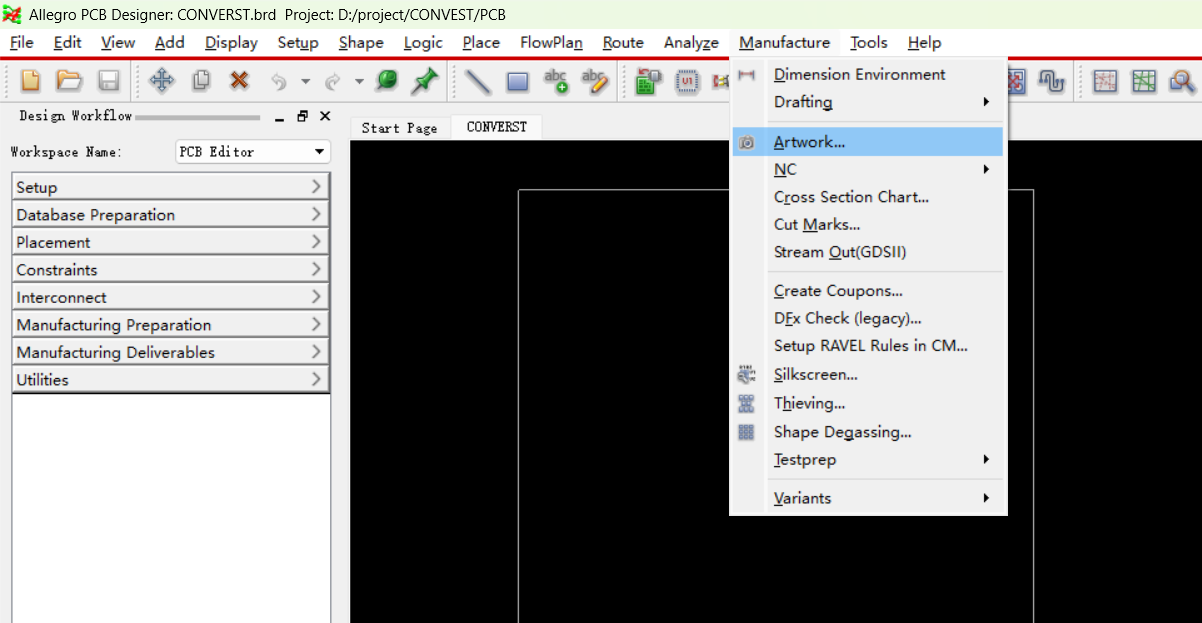Viewport: 1202px width, 623px height.
Task: Select Thieving... menu entry
Action: point(868,404)
